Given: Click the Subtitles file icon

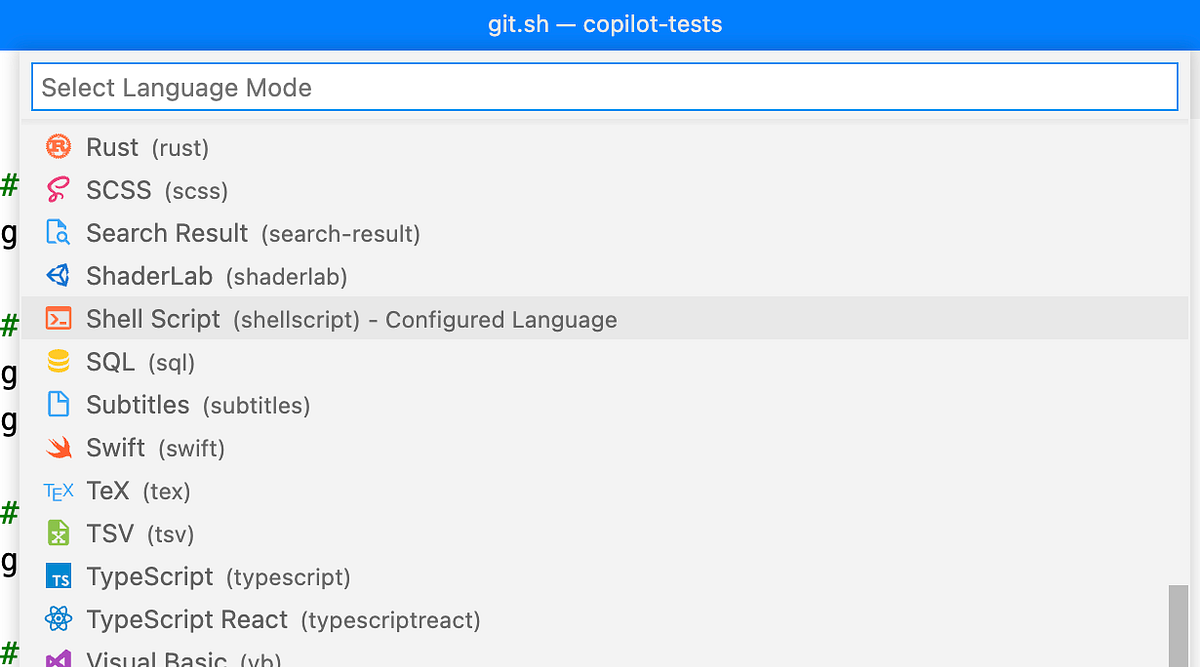Looking at the screenshot, I should point(57,405).
